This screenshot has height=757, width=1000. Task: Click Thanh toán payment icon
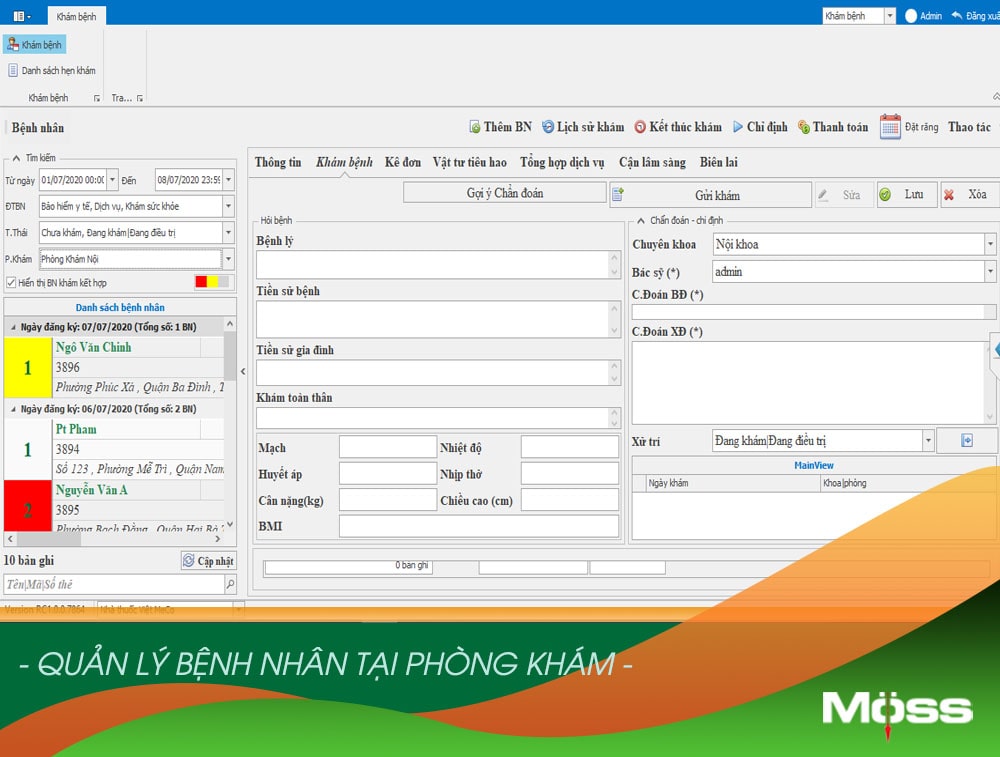[x=804, y=127]
